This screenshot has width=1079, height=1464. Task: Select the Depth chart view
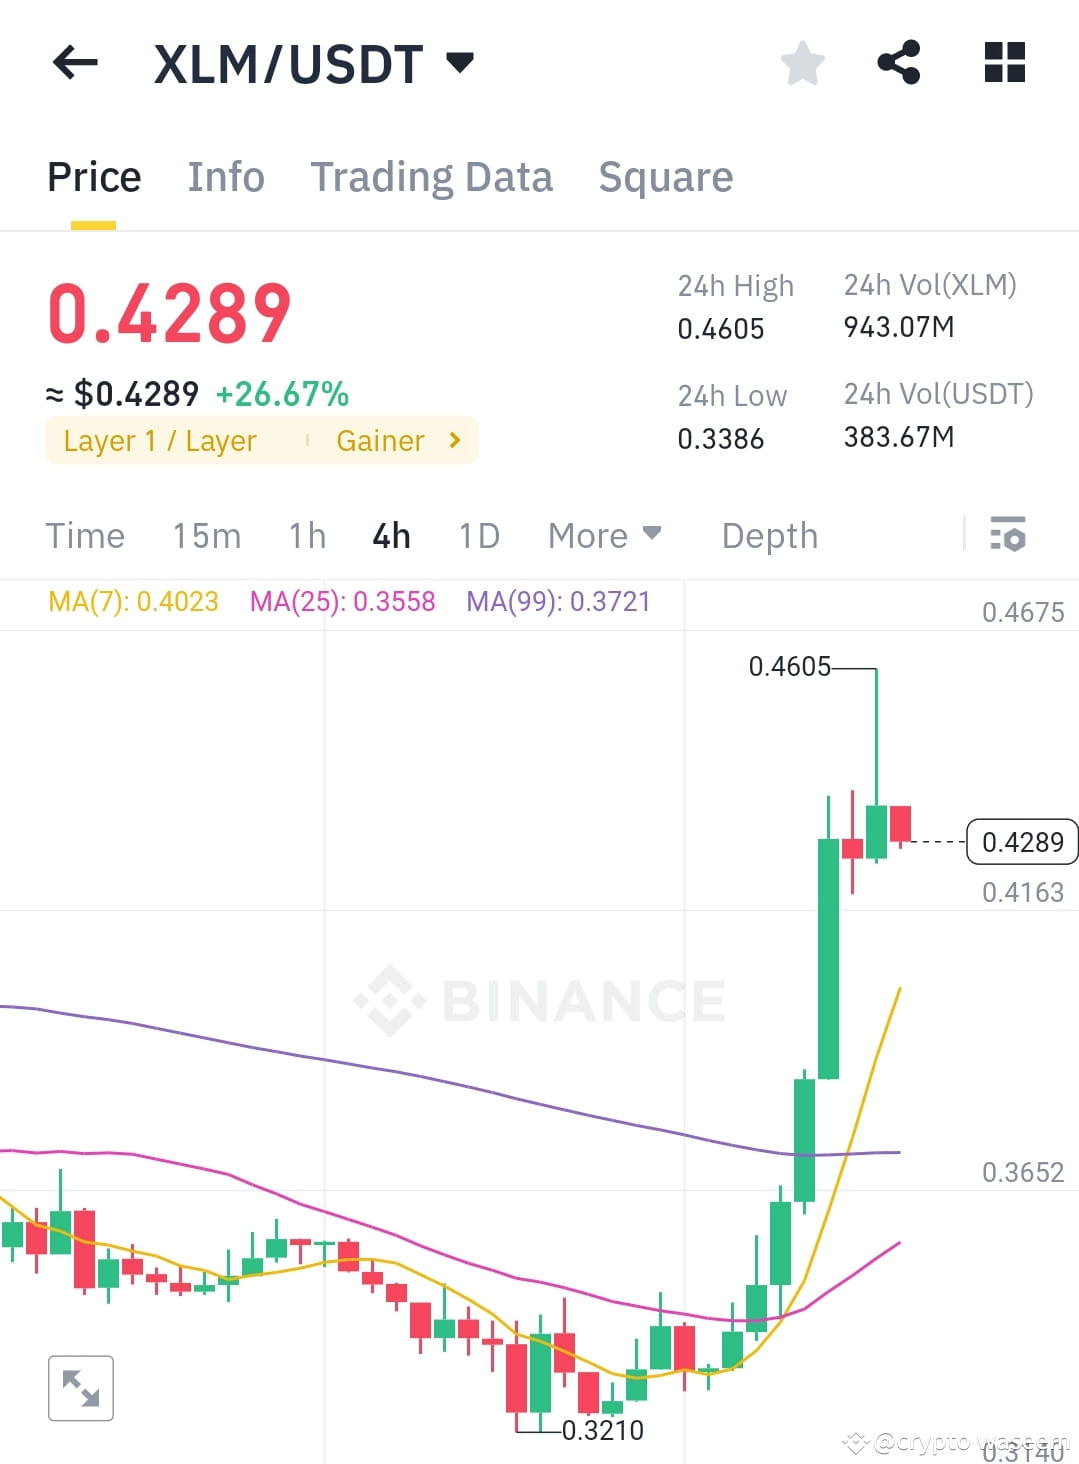(x=768, y=535)
